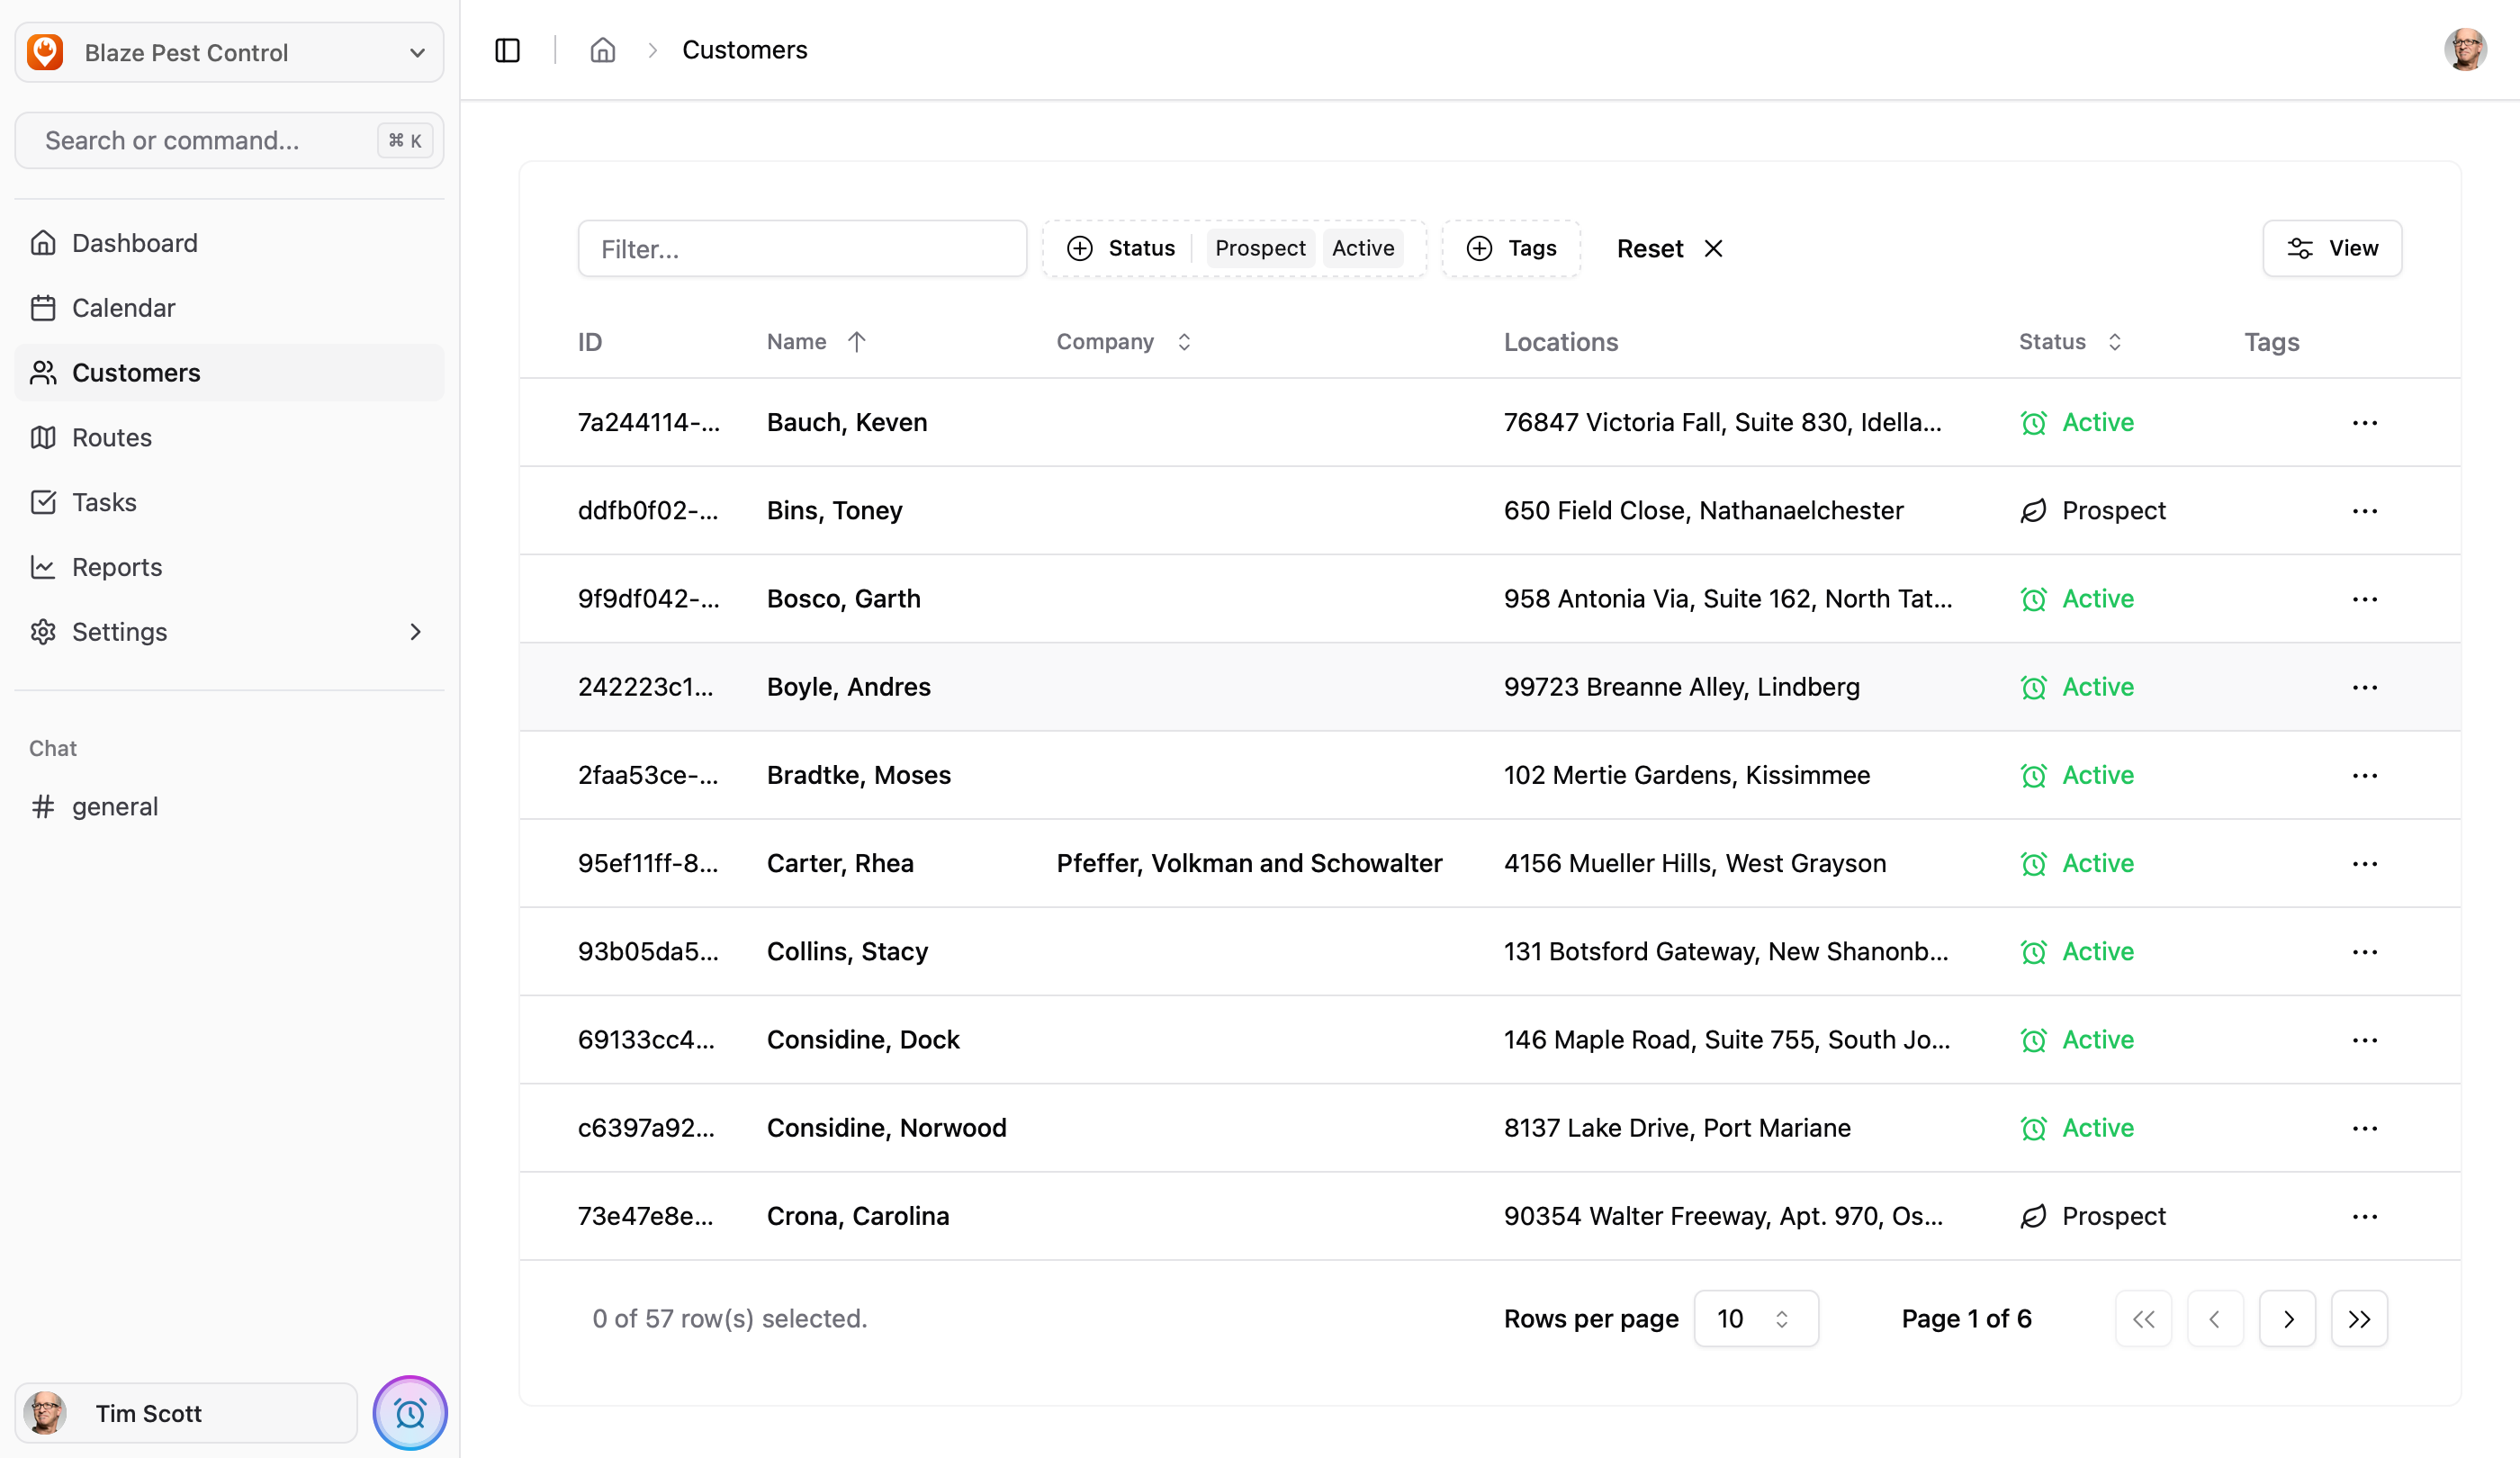Open the Rows per page dropdown
Screen dimensions: 2520x1458
[1755, 1318]
